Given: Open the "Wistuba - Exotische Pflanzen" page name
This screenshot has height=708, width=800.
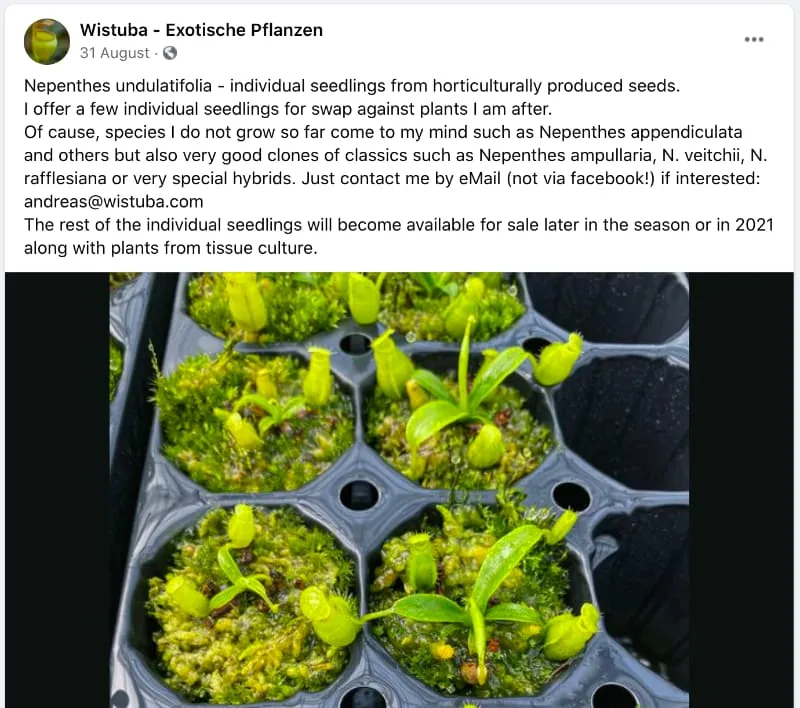Looking at the screenshot, I should click(201, 30).
